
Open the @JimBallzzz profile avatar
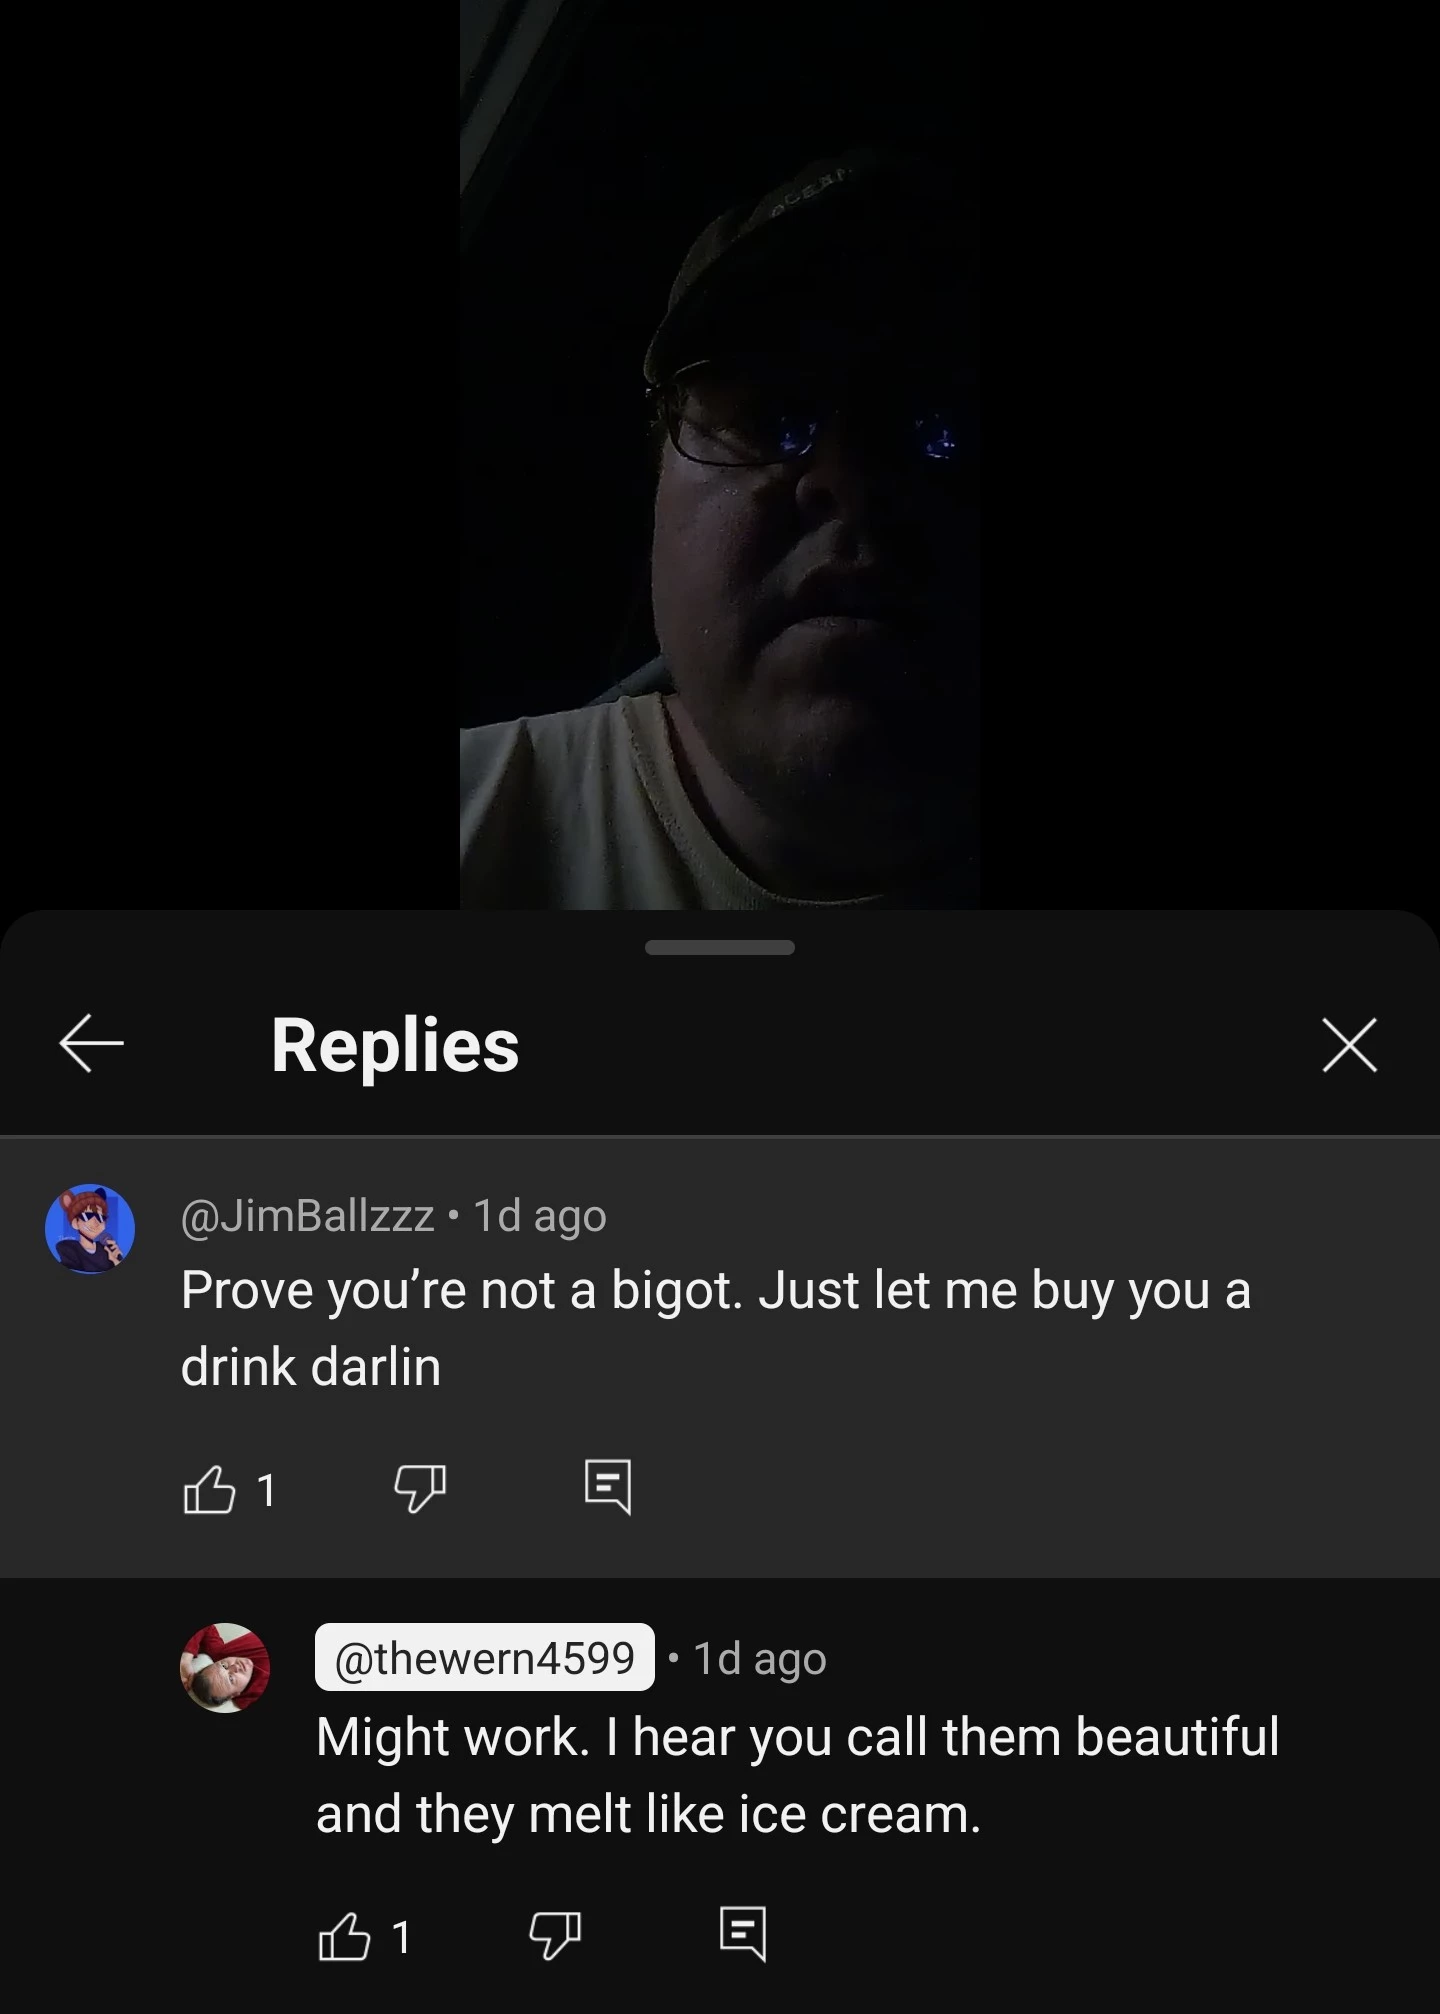tap(90, 1229)
